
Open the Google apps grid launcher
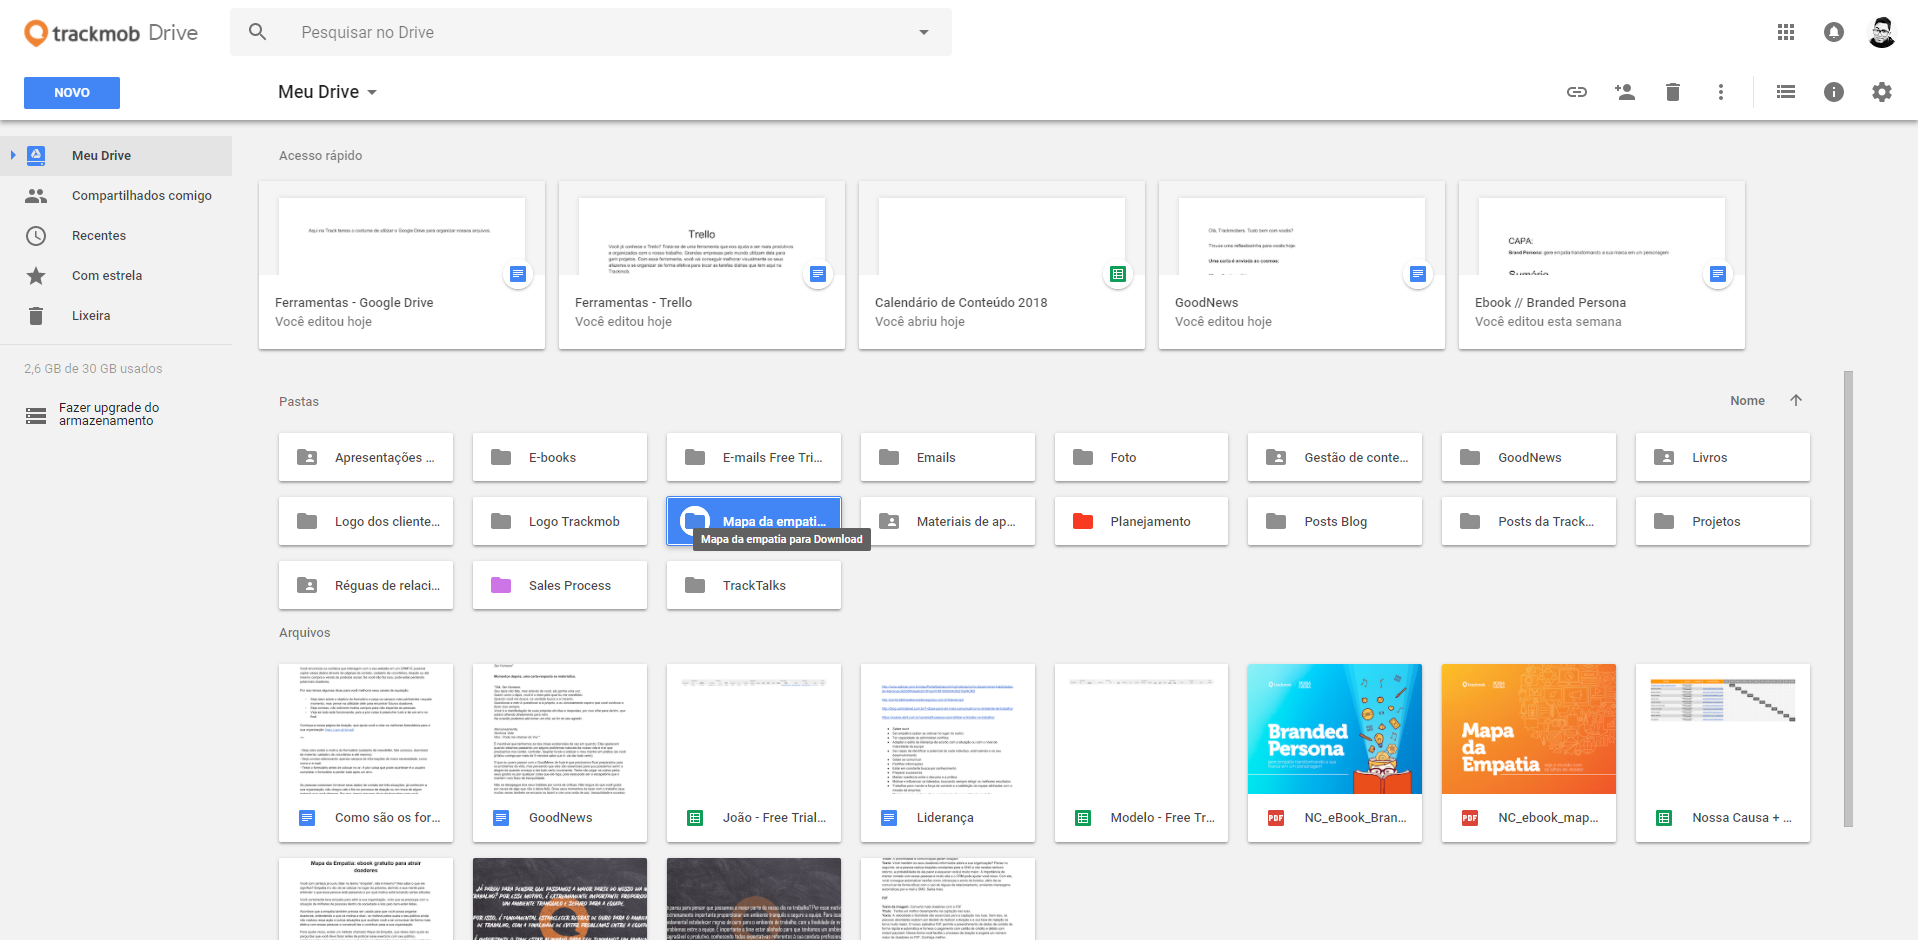[1785, 32]
